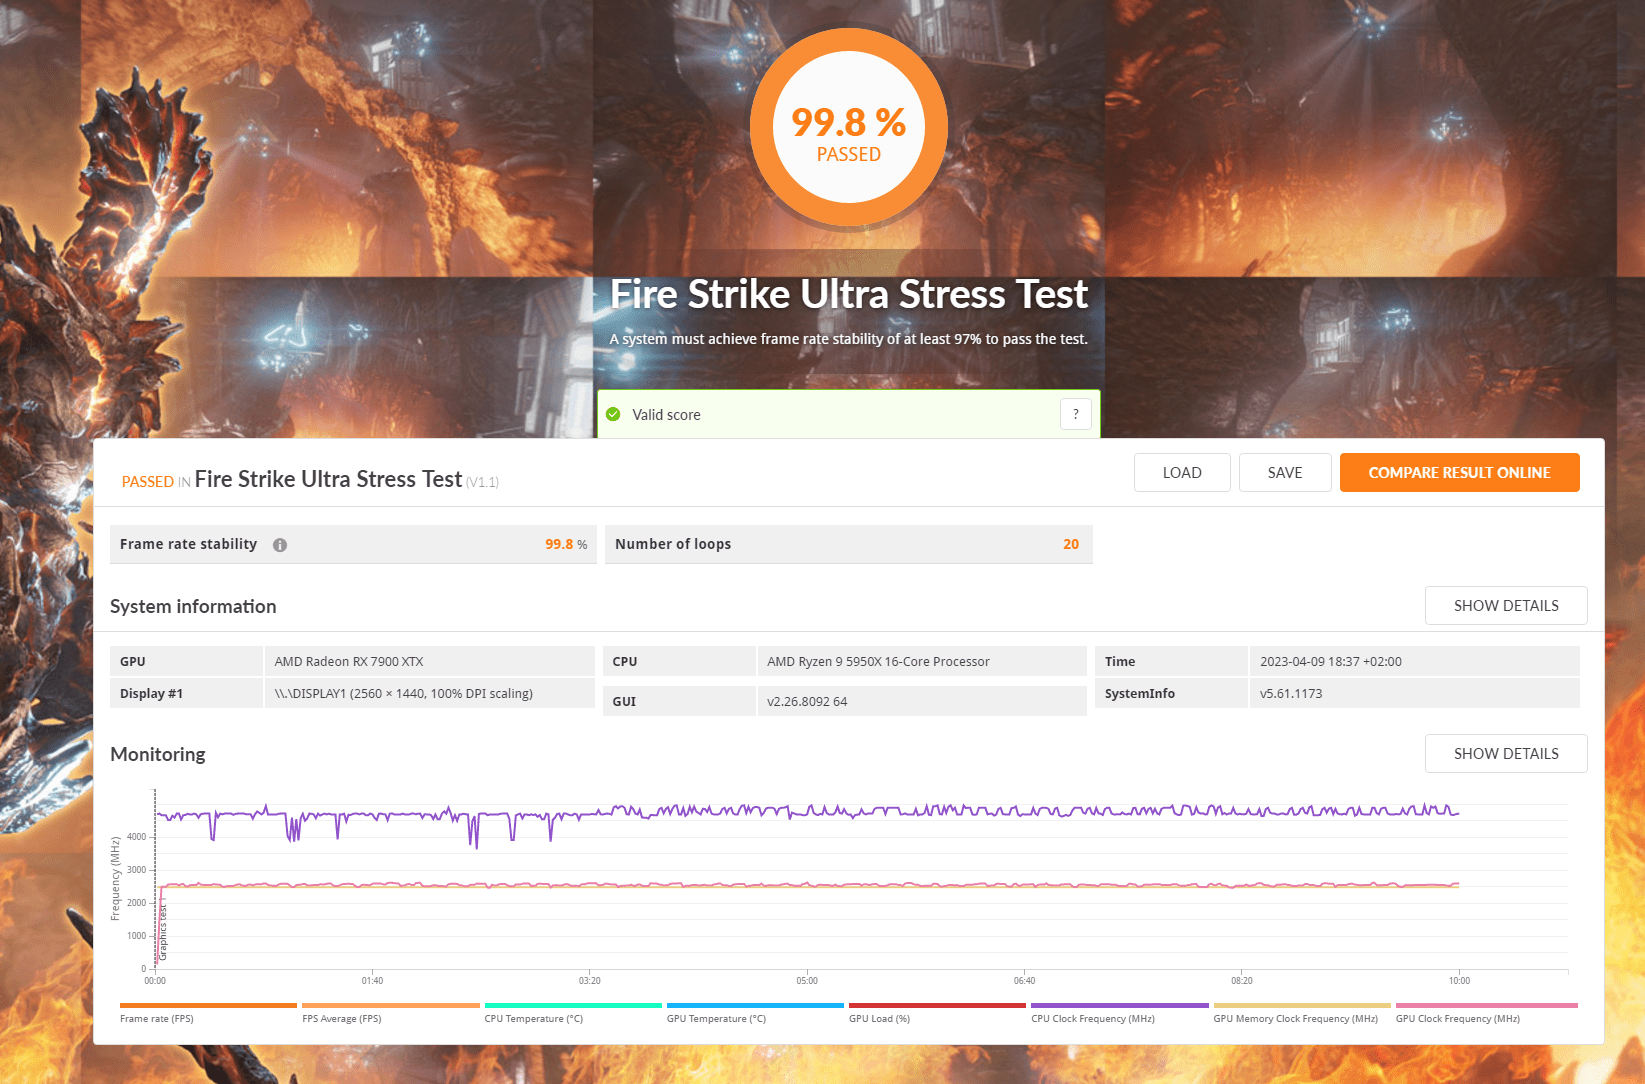
Task: Click the PASSED label in result header
Action: 148,482
